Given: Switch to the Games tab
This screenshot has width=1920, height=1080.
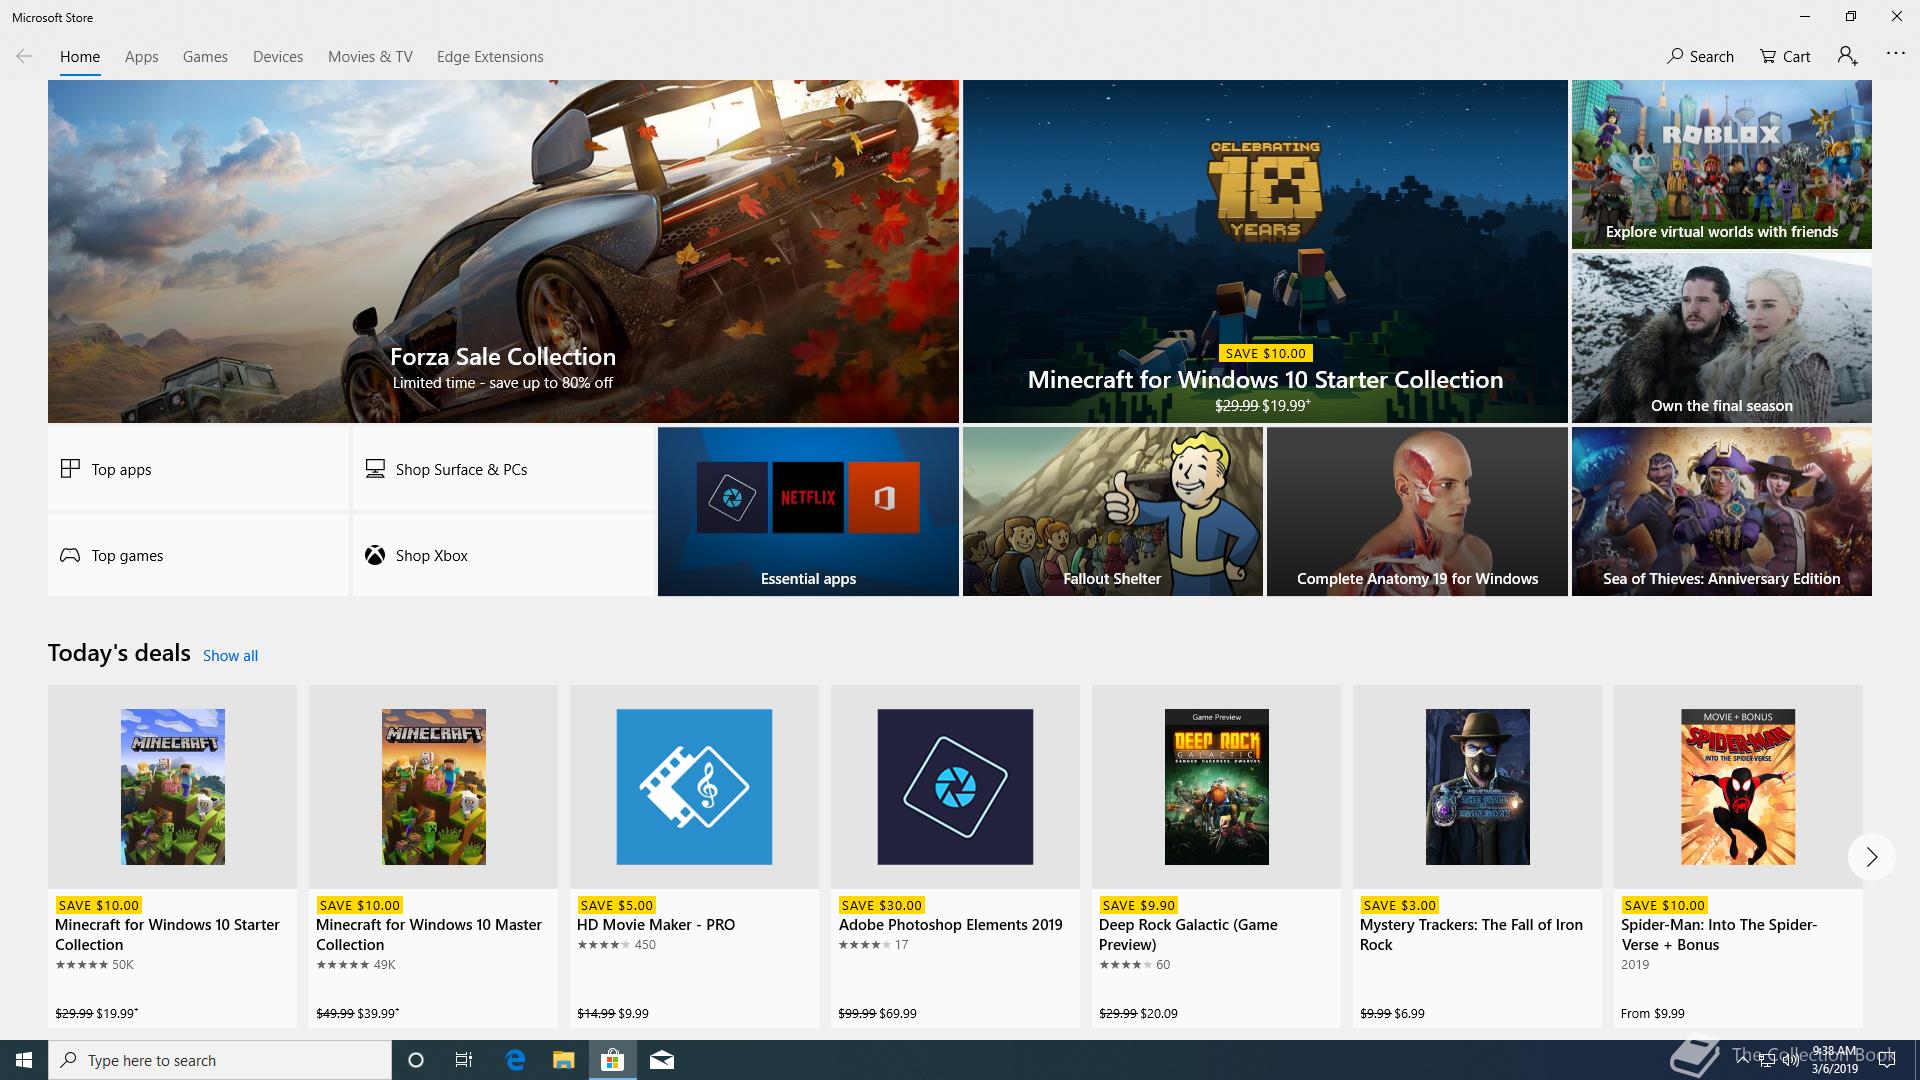Looking at the screenshot, I should click(x=205, y=57).
